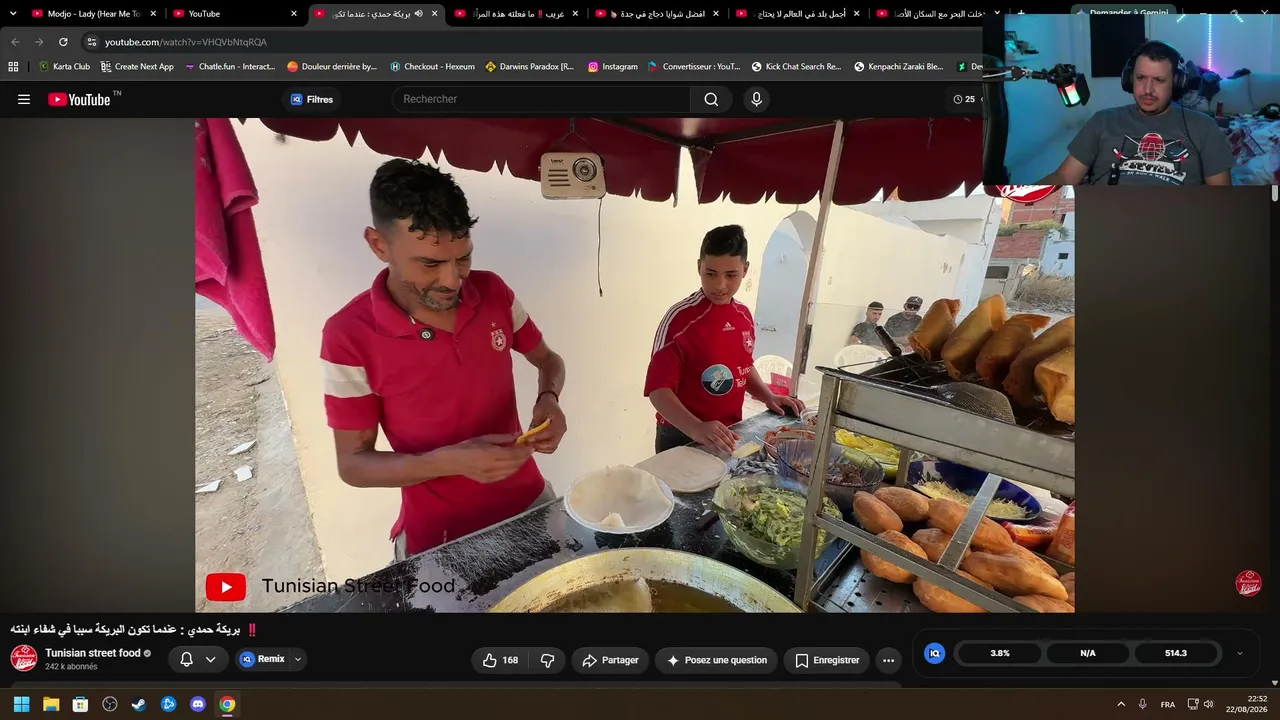The image size is (1280, 720).
Task: Open the Chatle.fun bookmark
Action: tap(230, 67)
